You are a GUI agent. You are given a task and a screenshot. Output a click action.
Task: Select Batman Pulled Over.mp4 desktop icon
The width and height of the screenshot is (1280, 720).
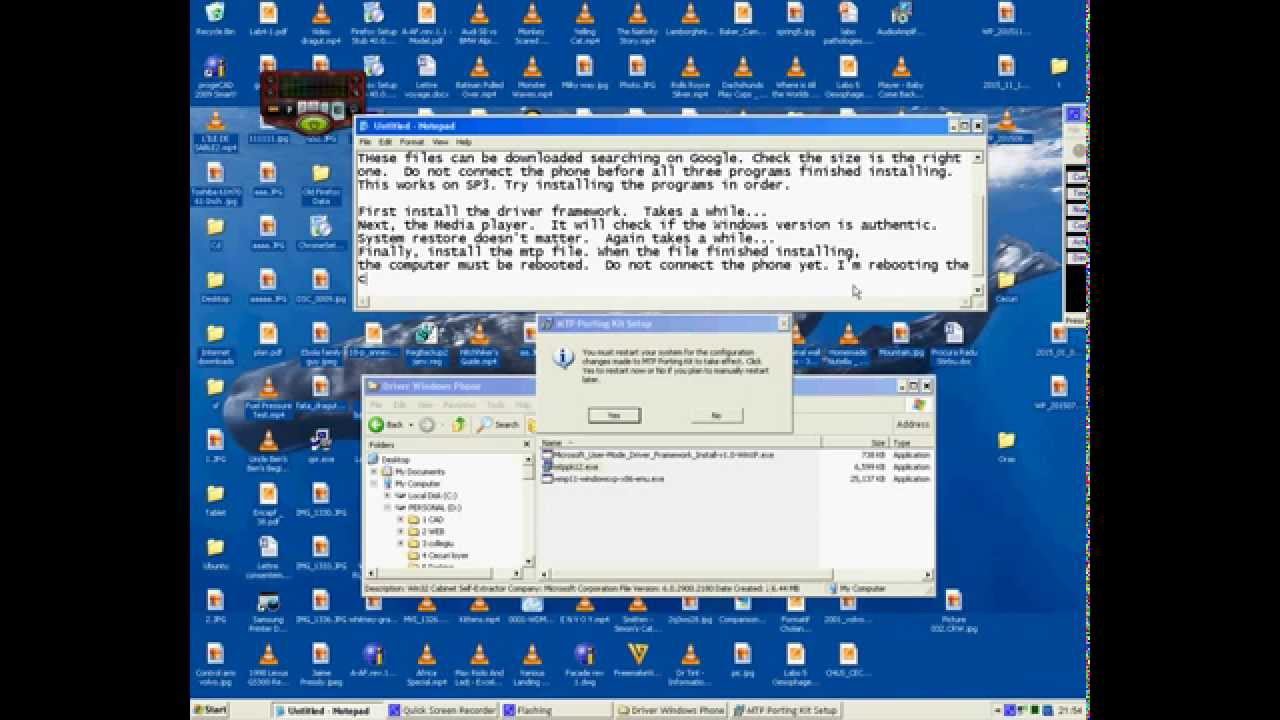[479, 77]
